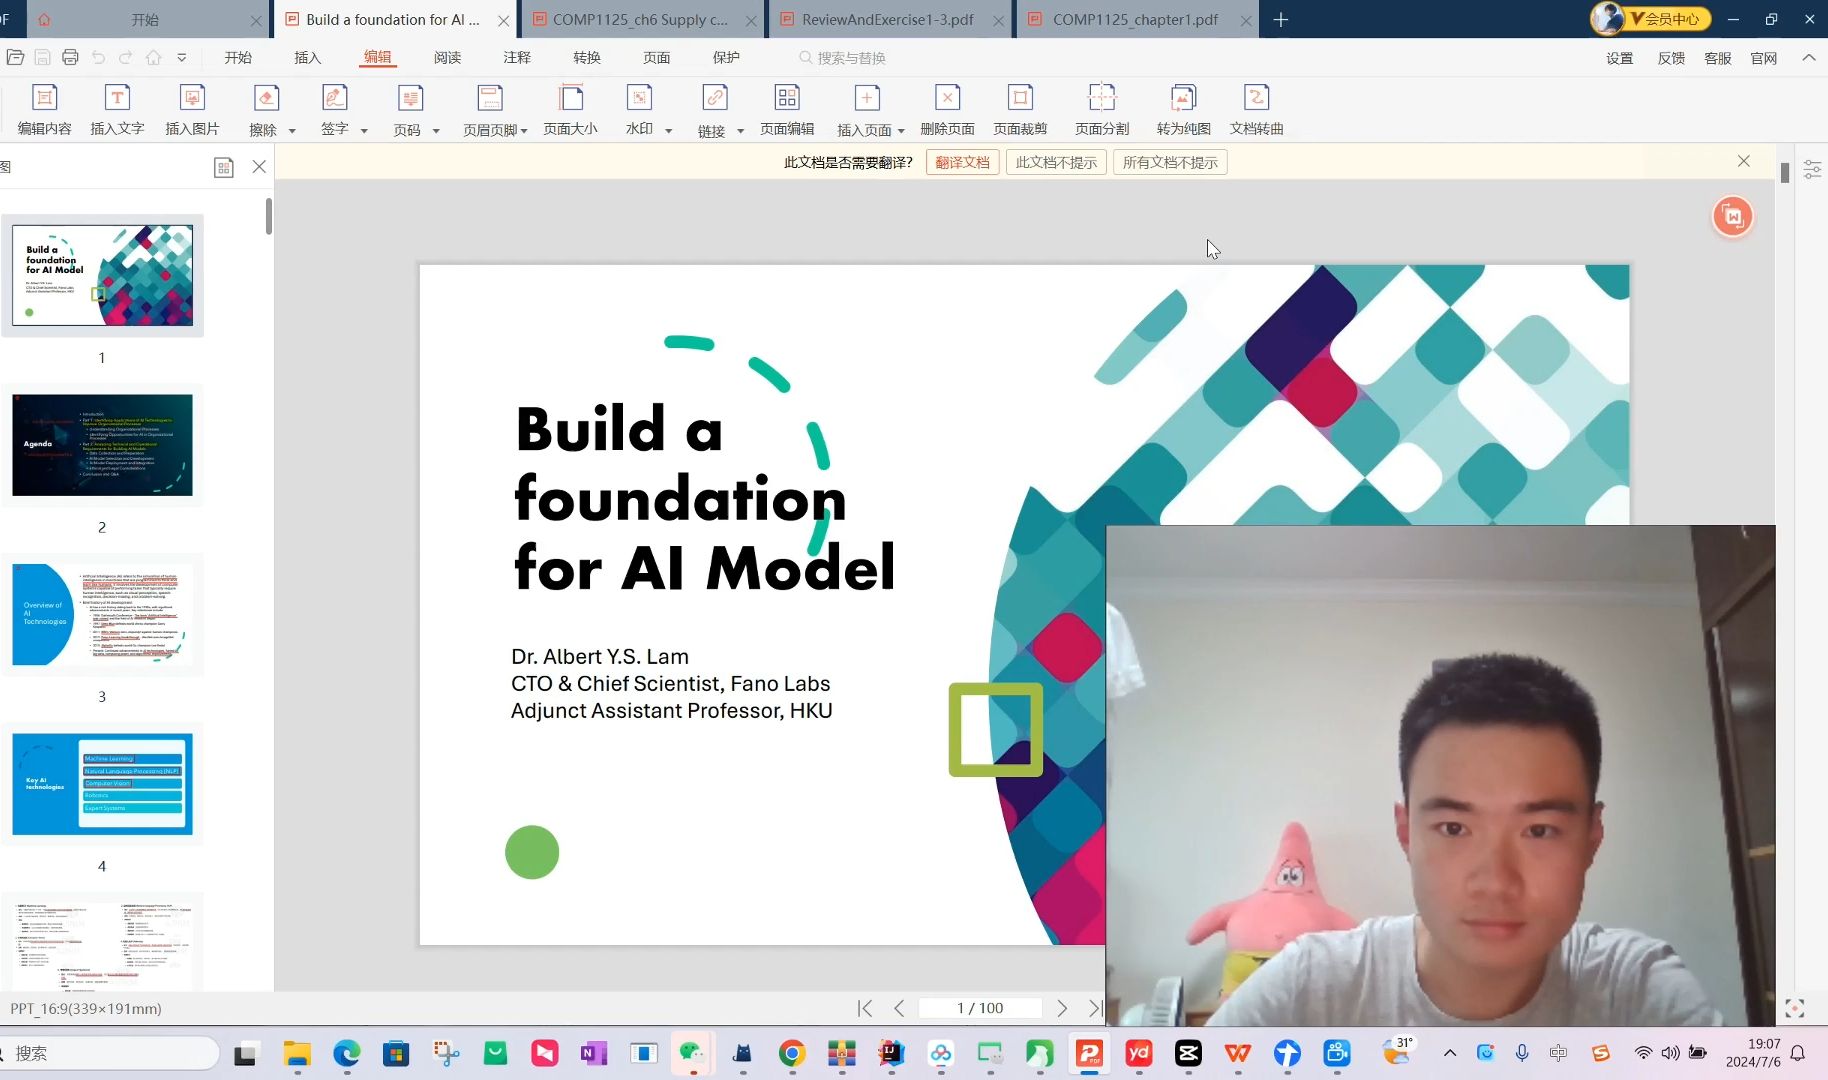Switch to the ReviewAndExercise1-3.pdf tab
Viewport: 1828px width, 1080px height.
coord(887,19)
